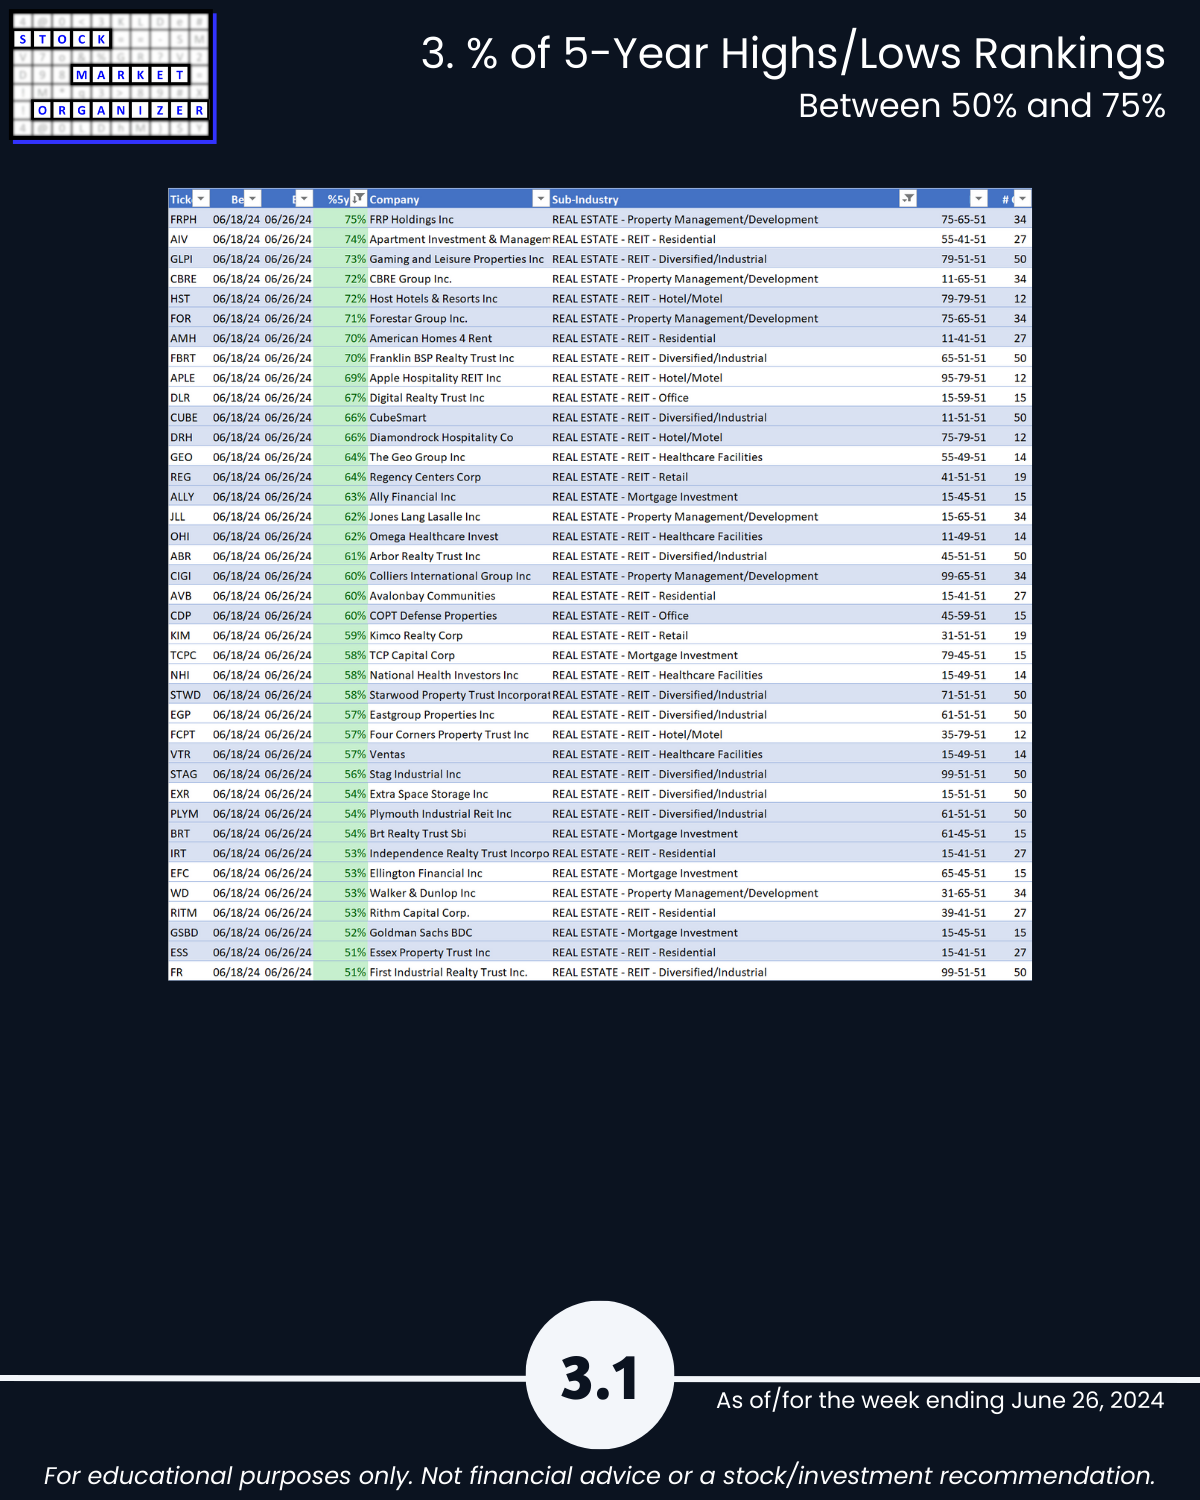
Task: Select the 'Walker & Dunlop Inc' cell
Action: click(x=459, y=892)
